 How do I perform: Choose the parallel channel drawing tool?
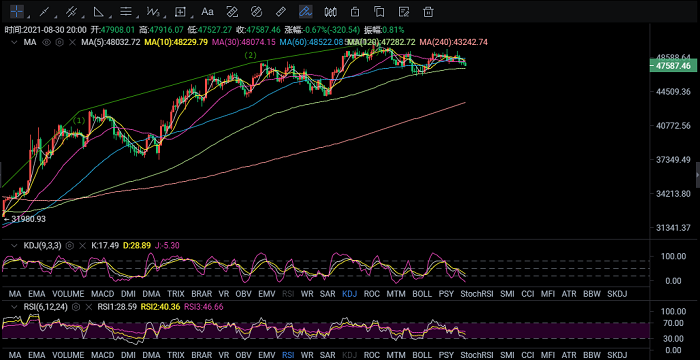(71, 12)
